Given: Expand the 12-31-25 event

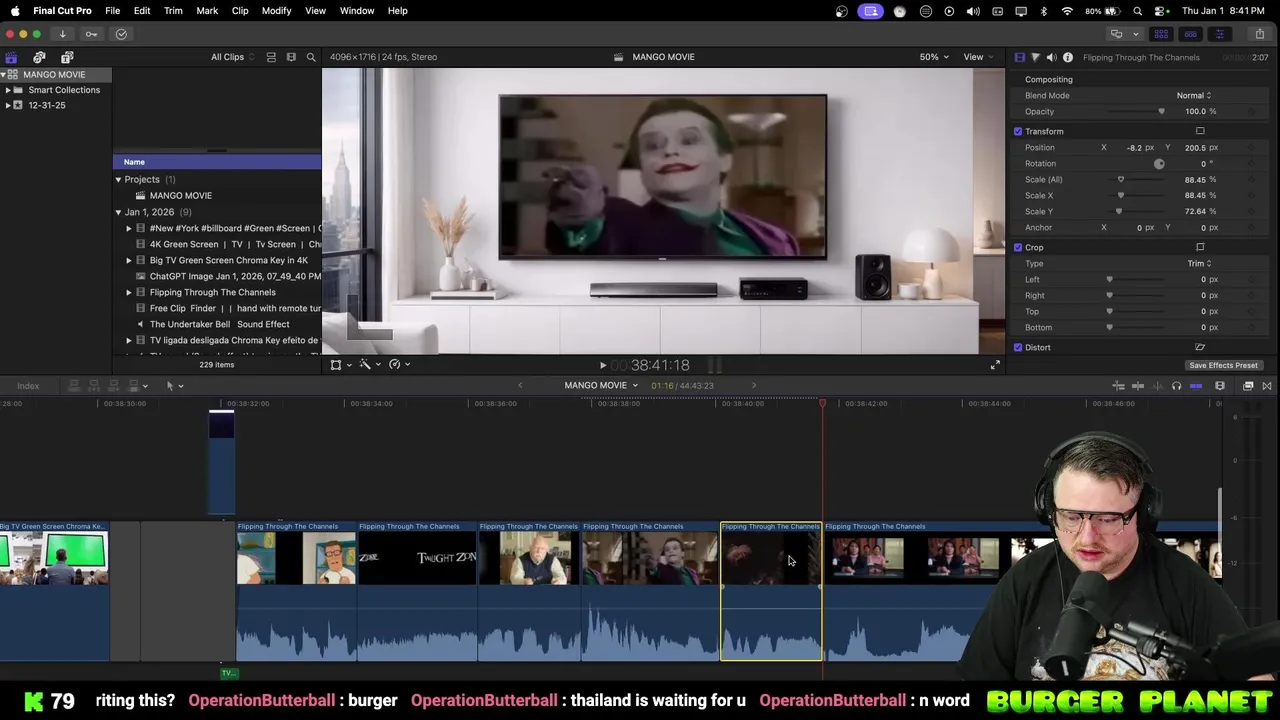Looking at the screenshot, I should 8,105.
